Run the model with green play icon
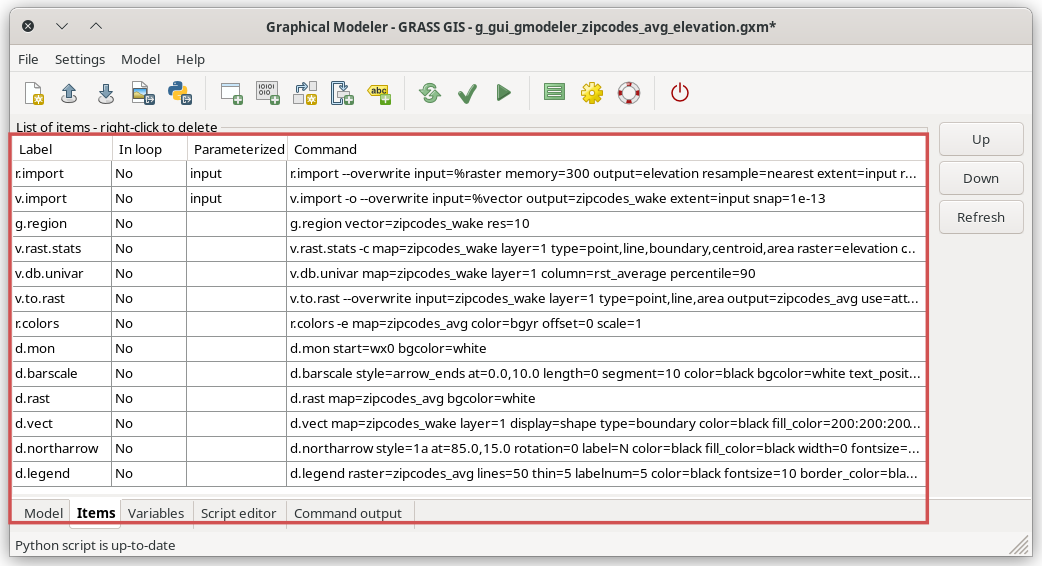The height and width of the screenshot is (566, 1042). pyautogui.click(x=504, y=93)
